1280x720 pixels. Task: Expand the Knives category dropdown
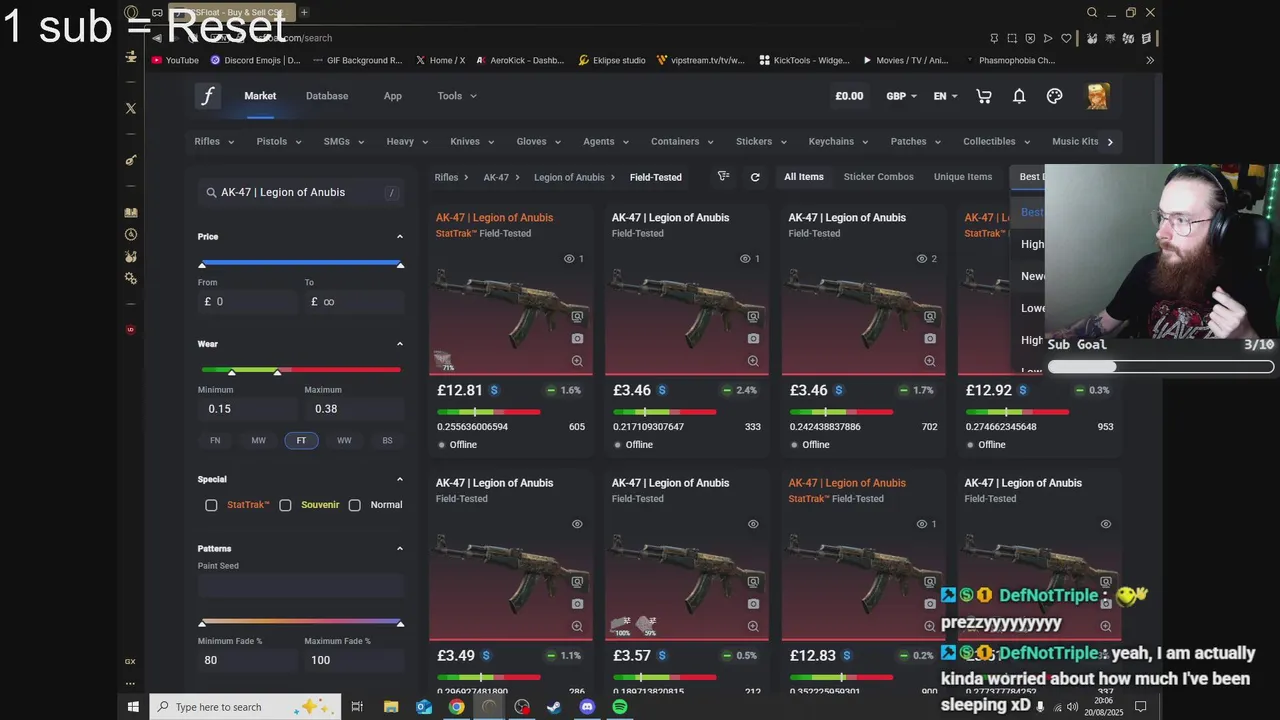[x=472, y=142]
